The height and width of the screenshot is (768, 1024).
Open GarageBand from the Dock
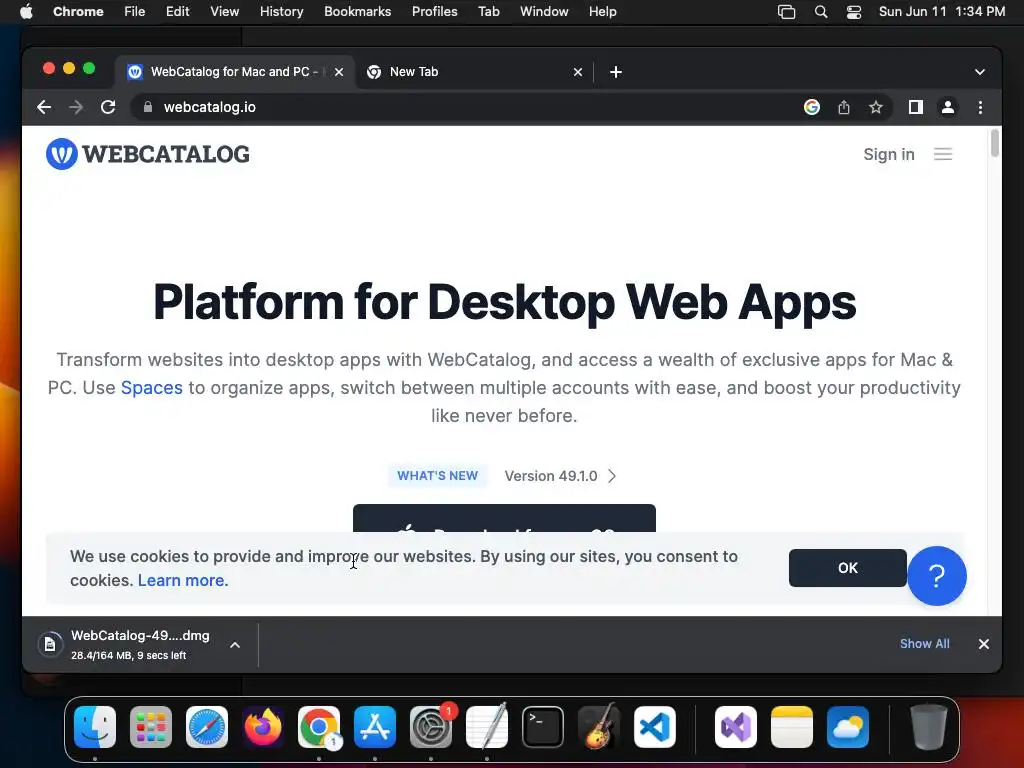click(x=599, y=727)
